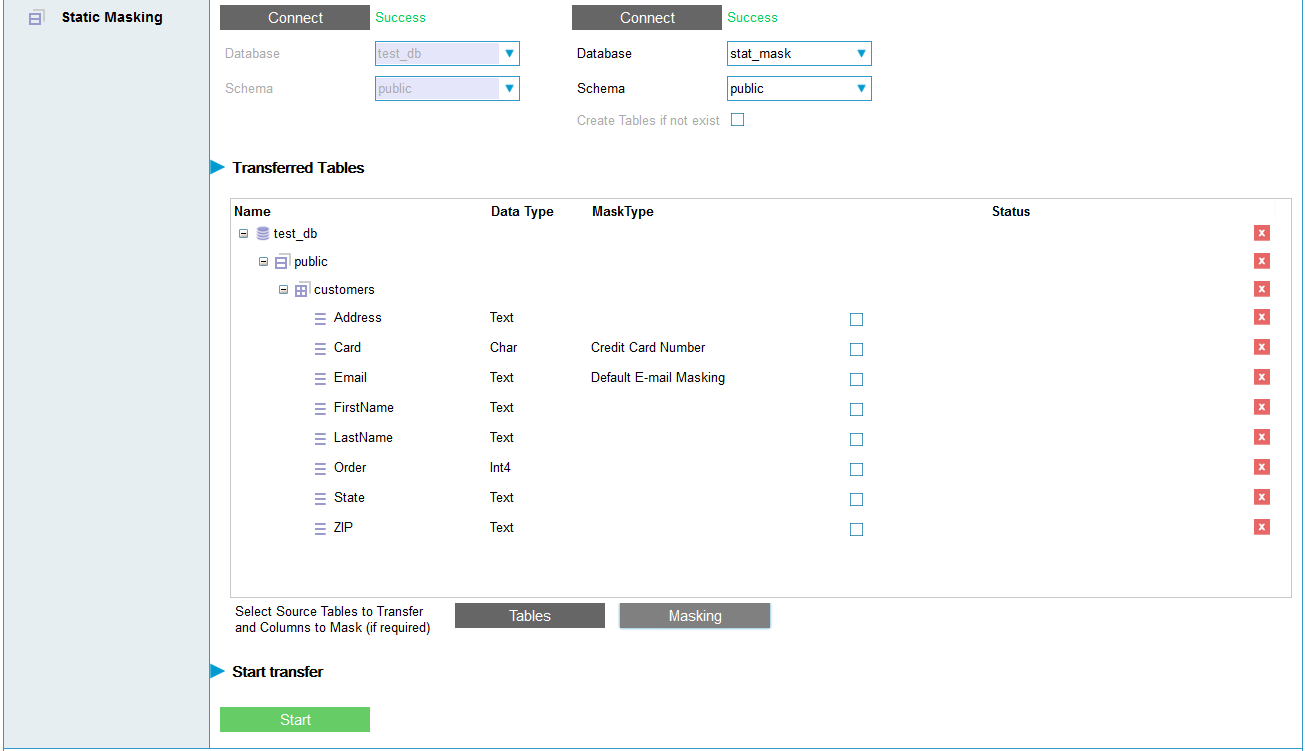
Task: Toggle the checkbox in the LastName row
Action: [856, 440]
